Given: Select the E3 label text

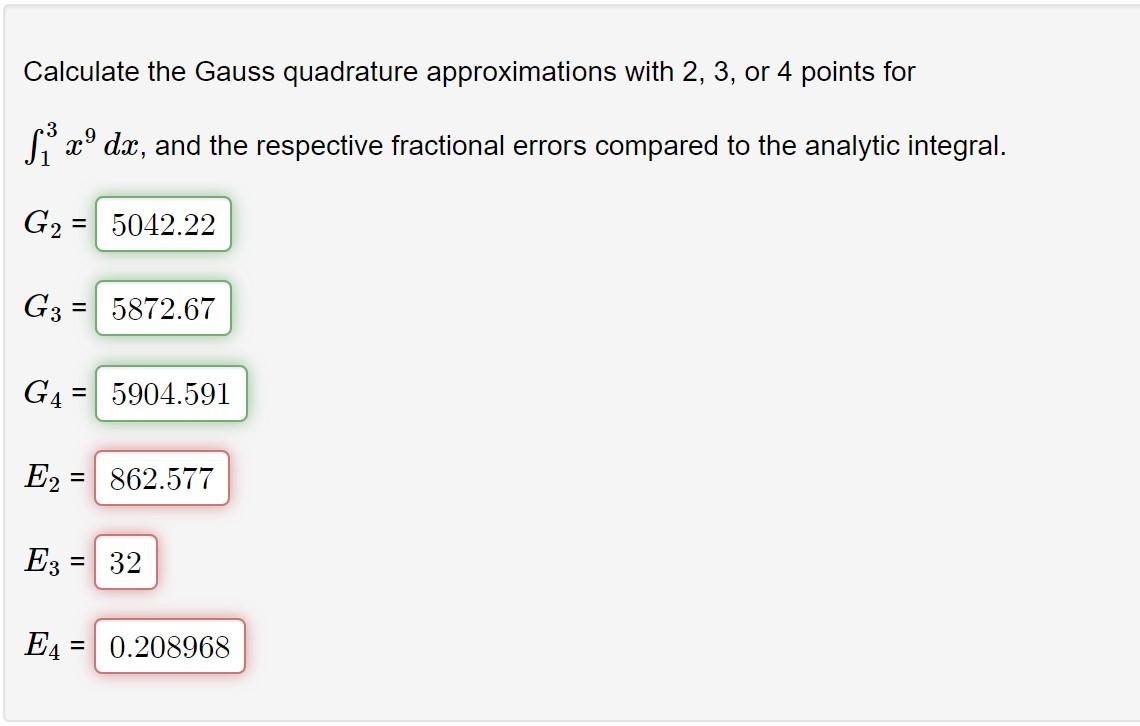Looking at the screenshot, I should click(x=44, y=562).
